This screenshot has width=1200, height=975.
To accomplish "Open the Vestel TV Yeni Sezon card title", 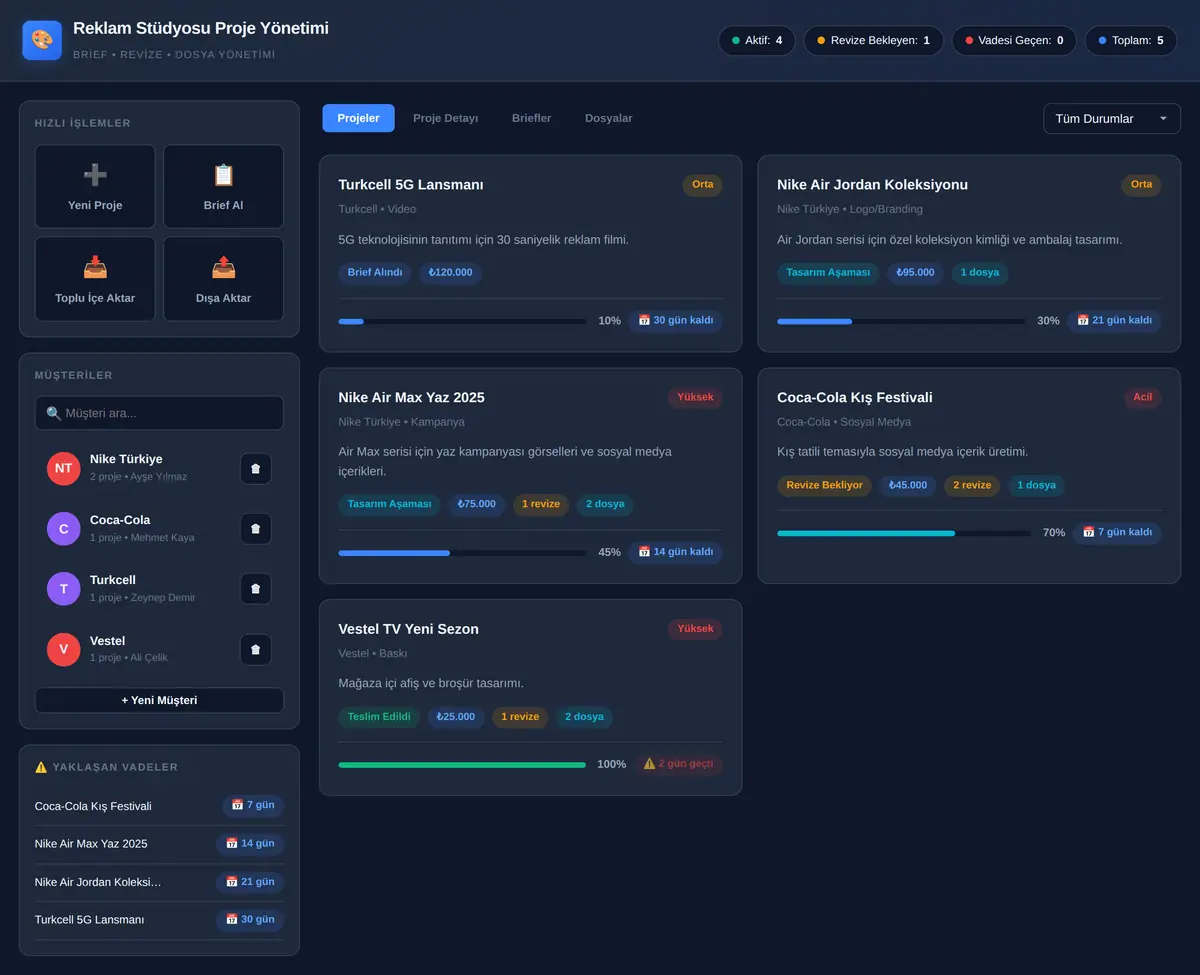I will [x=408, y=629].
